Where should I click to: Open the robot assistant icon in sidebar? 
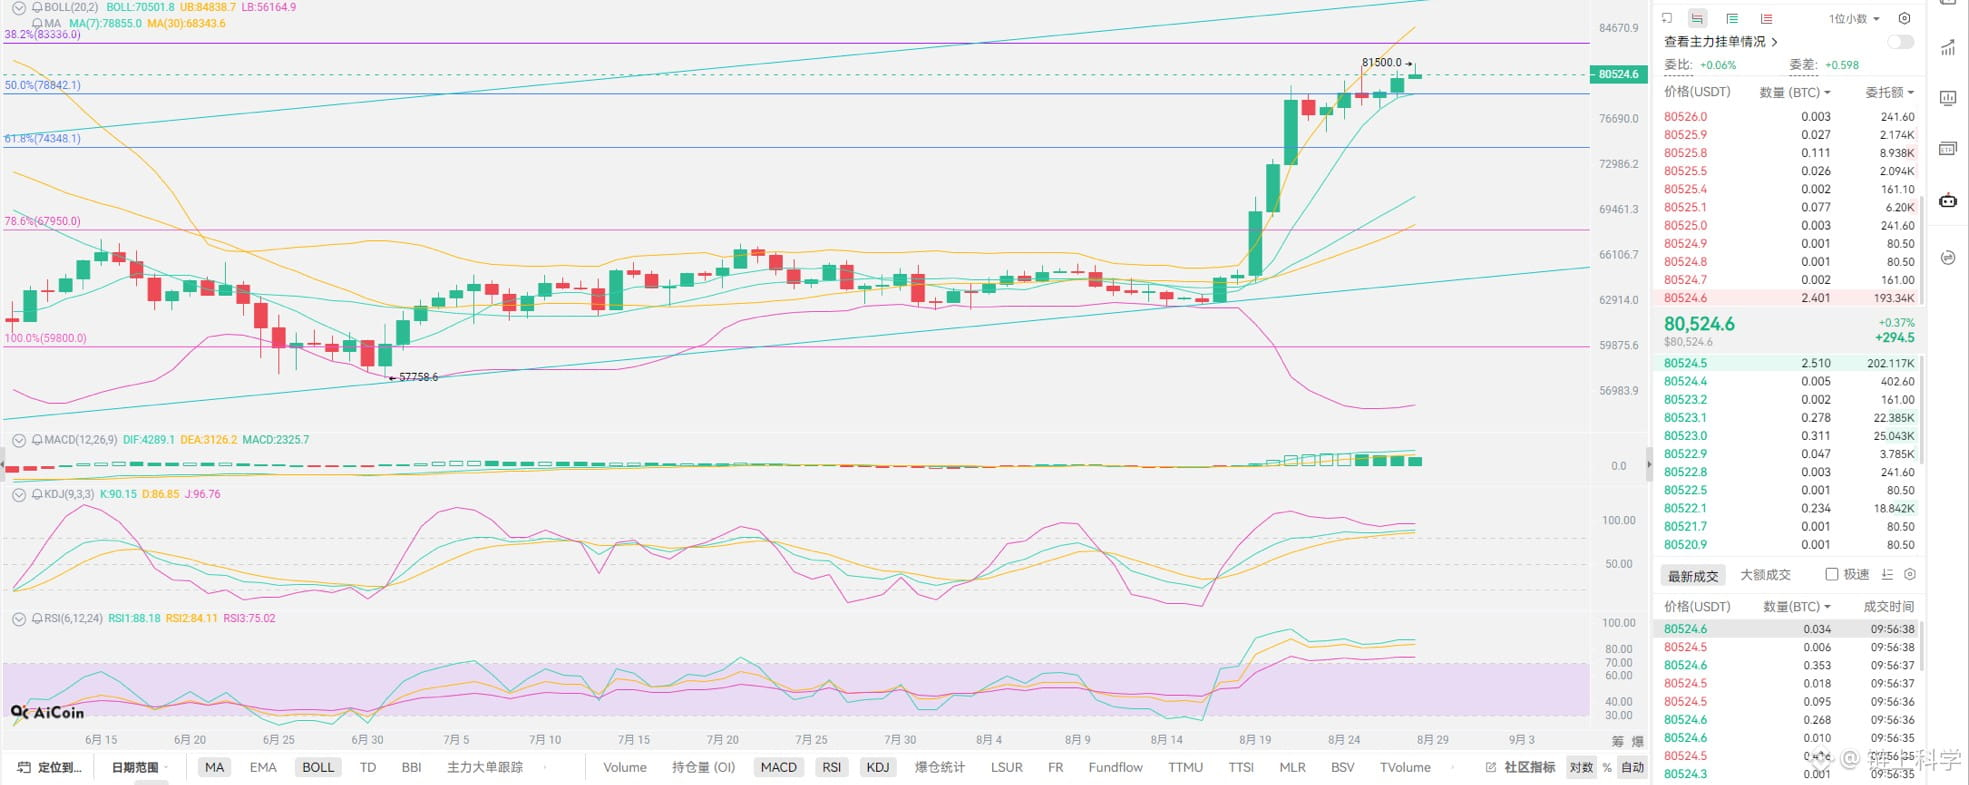pos(1948,201)
